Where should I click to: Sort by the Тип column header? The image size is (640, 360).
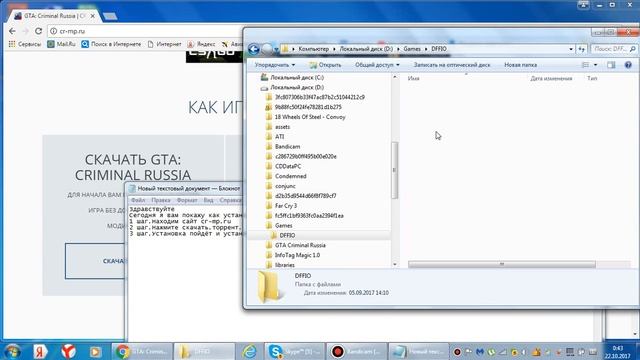coord(592,78)
